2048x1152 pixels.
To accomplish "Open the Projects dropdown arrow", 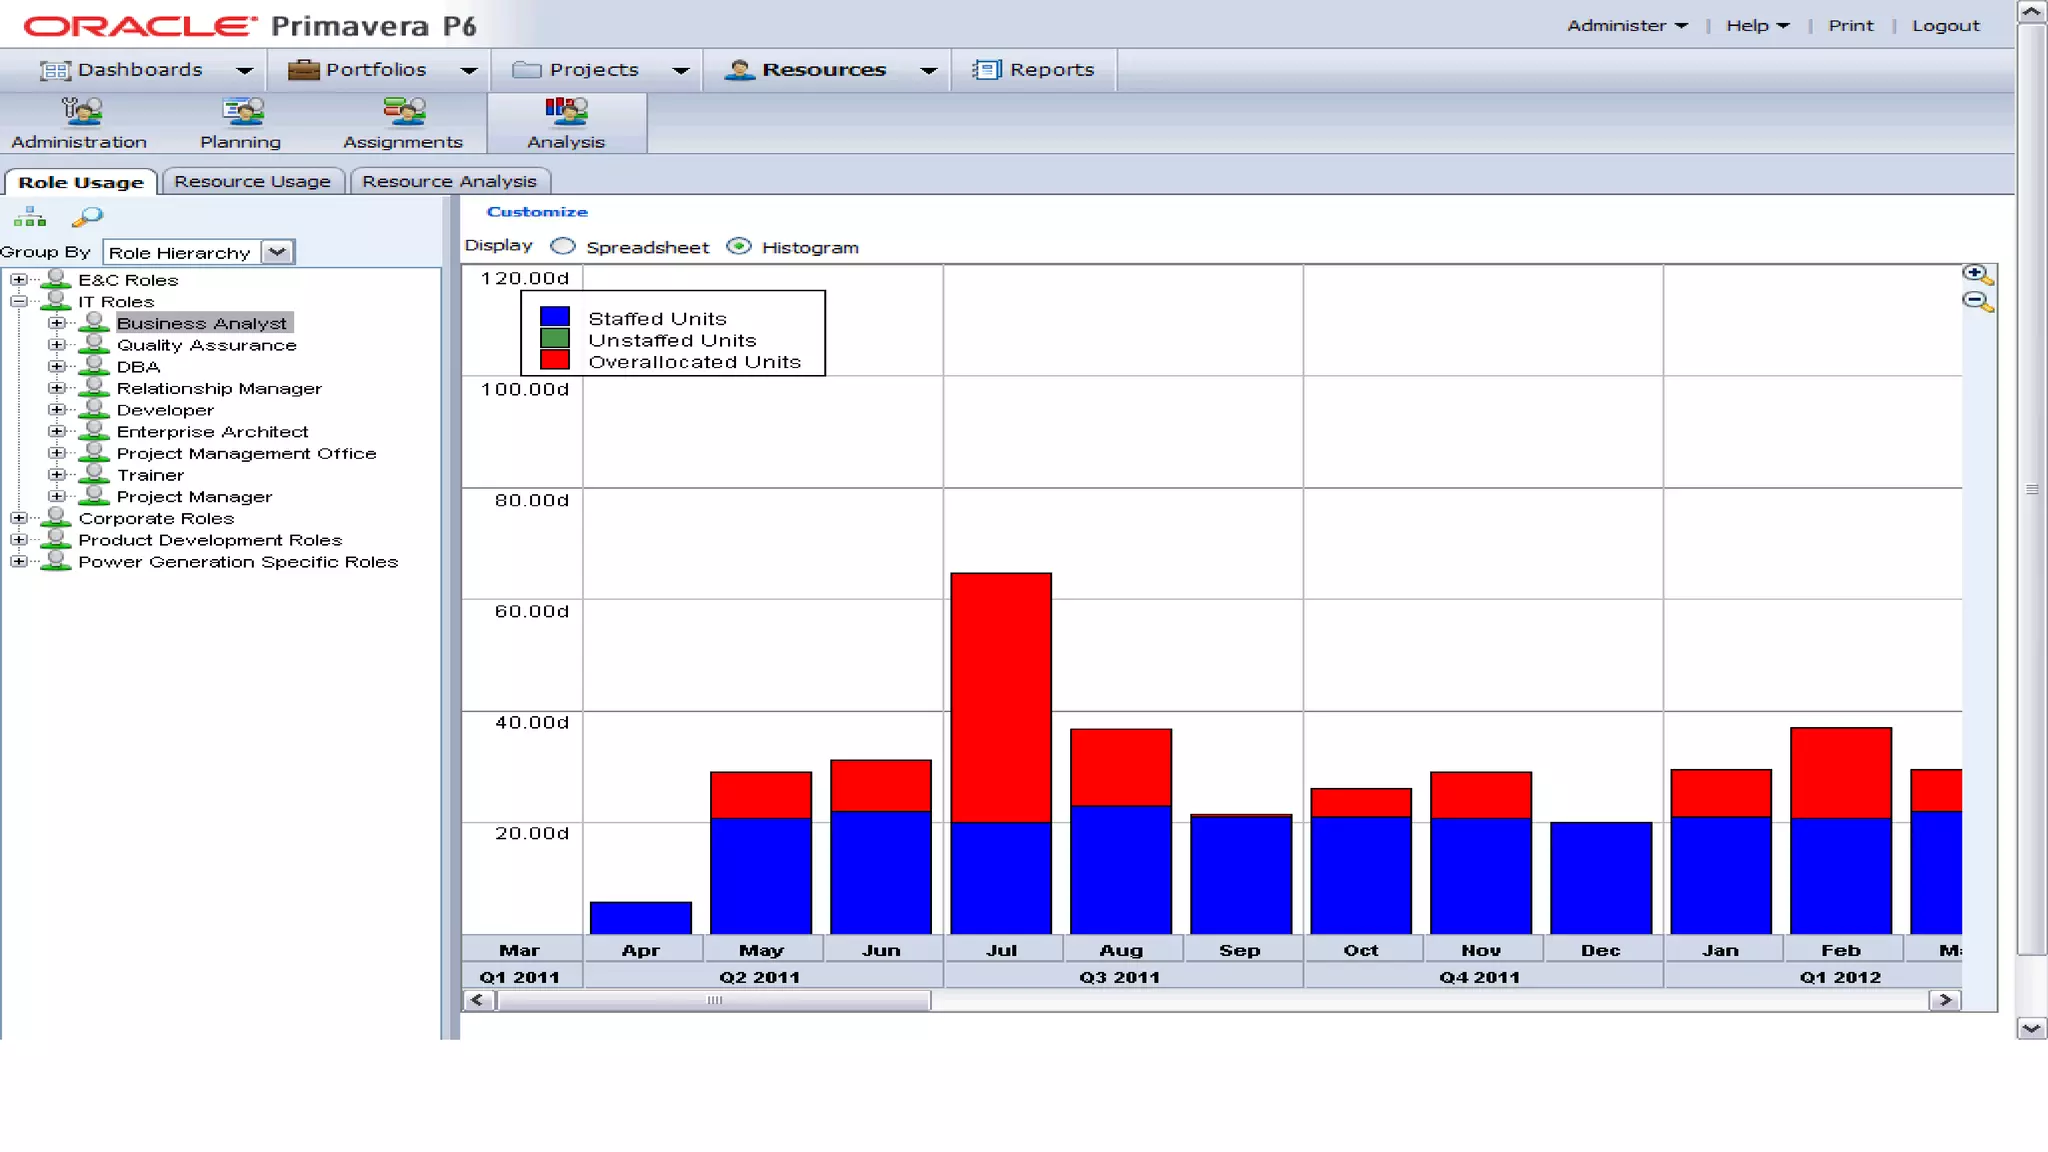I will click(681, 71).
